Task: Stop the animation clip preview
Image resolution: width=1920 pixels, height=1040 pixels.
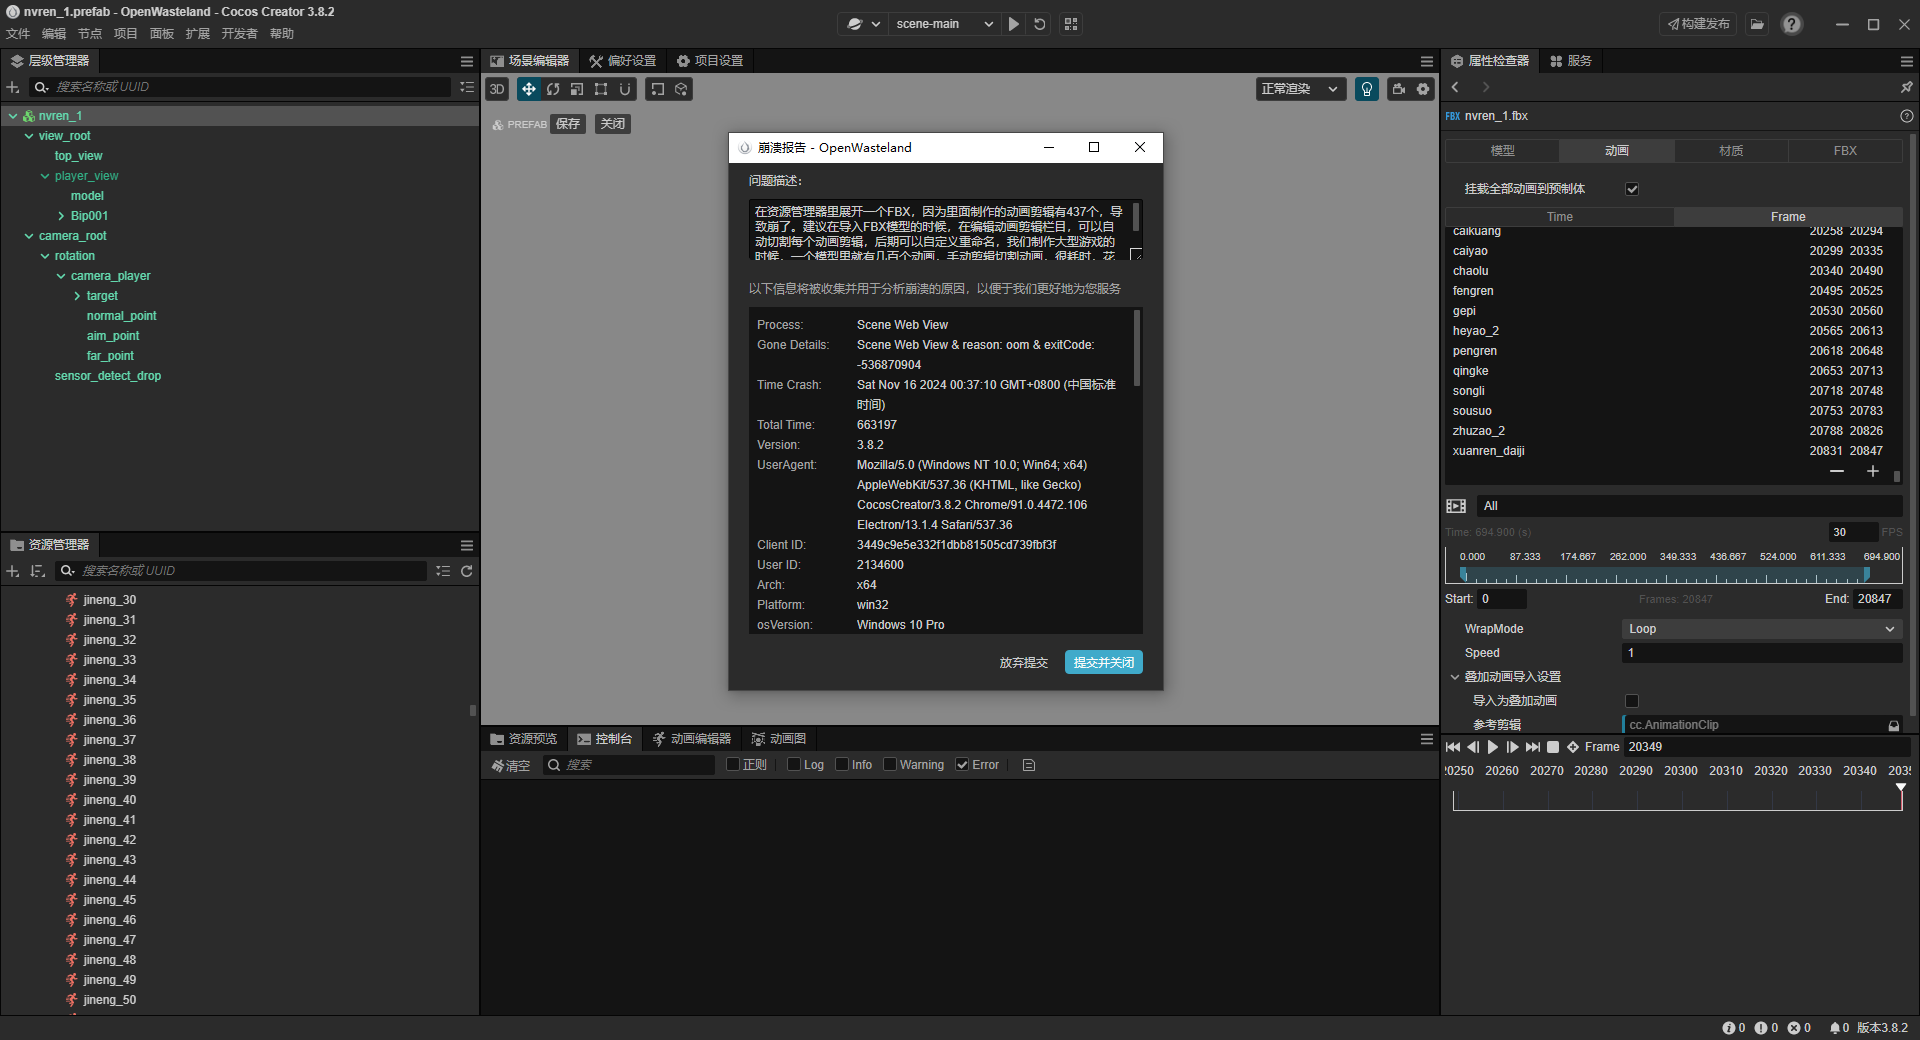Action: pos(1553,747)
